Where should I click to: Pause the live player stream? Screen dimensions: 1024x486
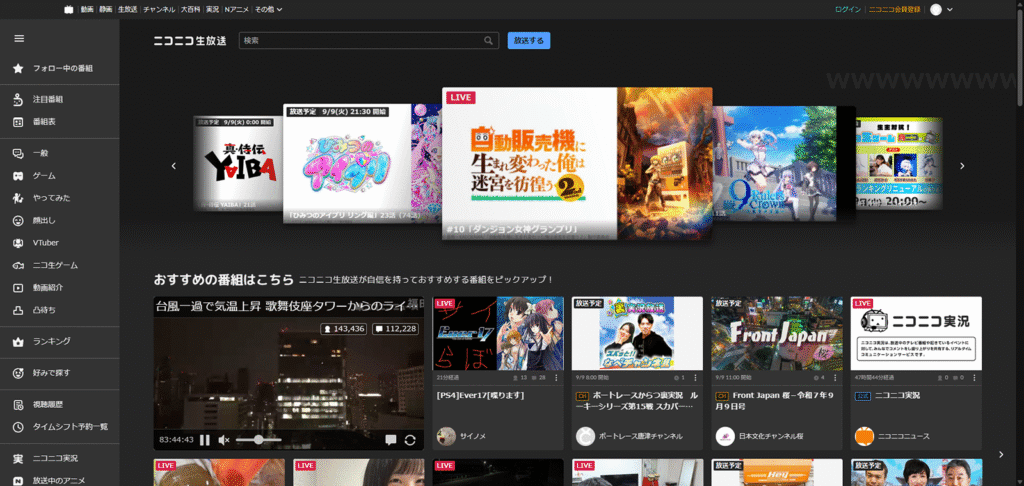(205, 440)
